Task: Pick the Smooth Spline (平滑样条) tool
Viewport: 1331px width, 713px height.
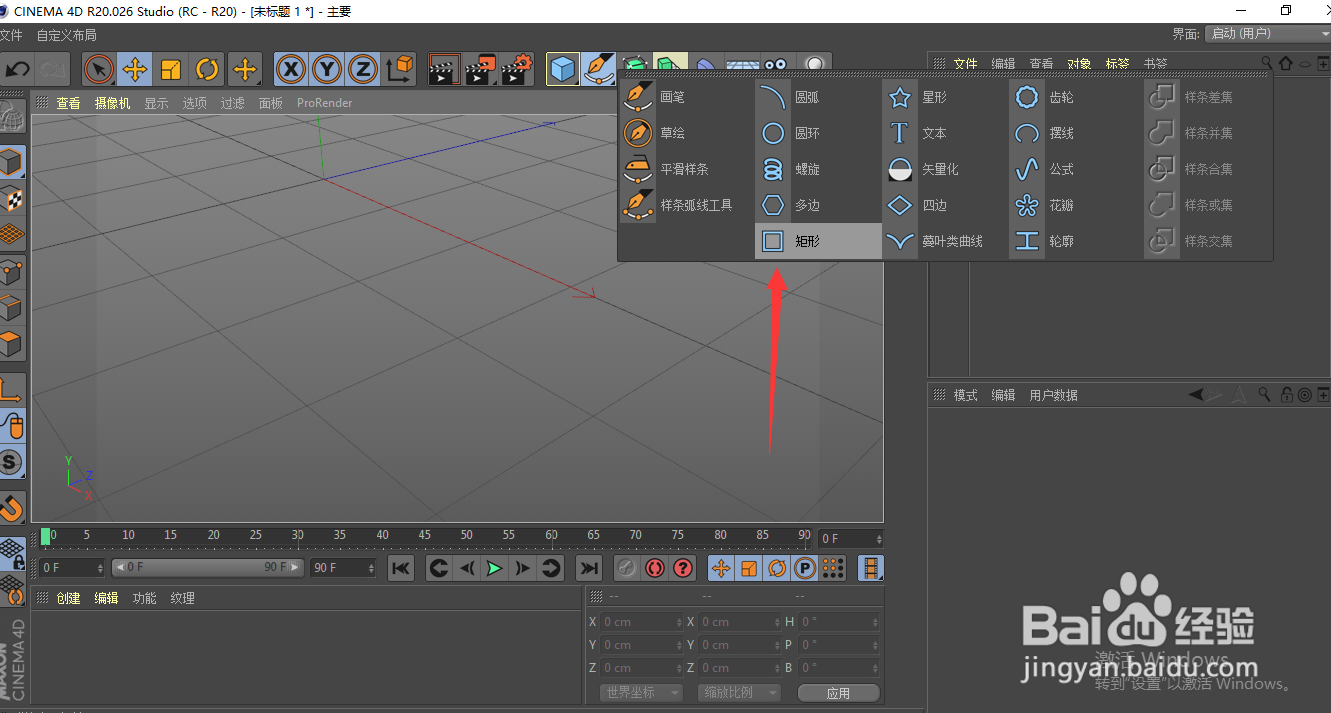Action: 686,169
